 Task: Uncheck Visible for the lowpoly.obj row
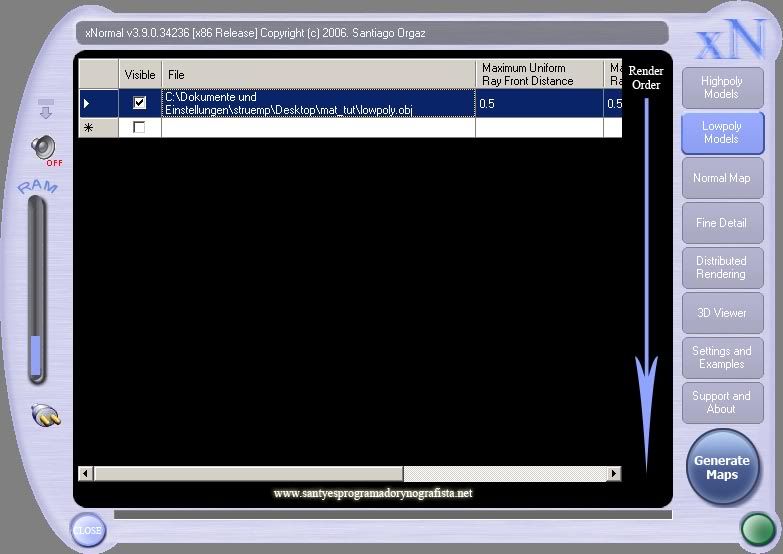[x=139, y=102]
